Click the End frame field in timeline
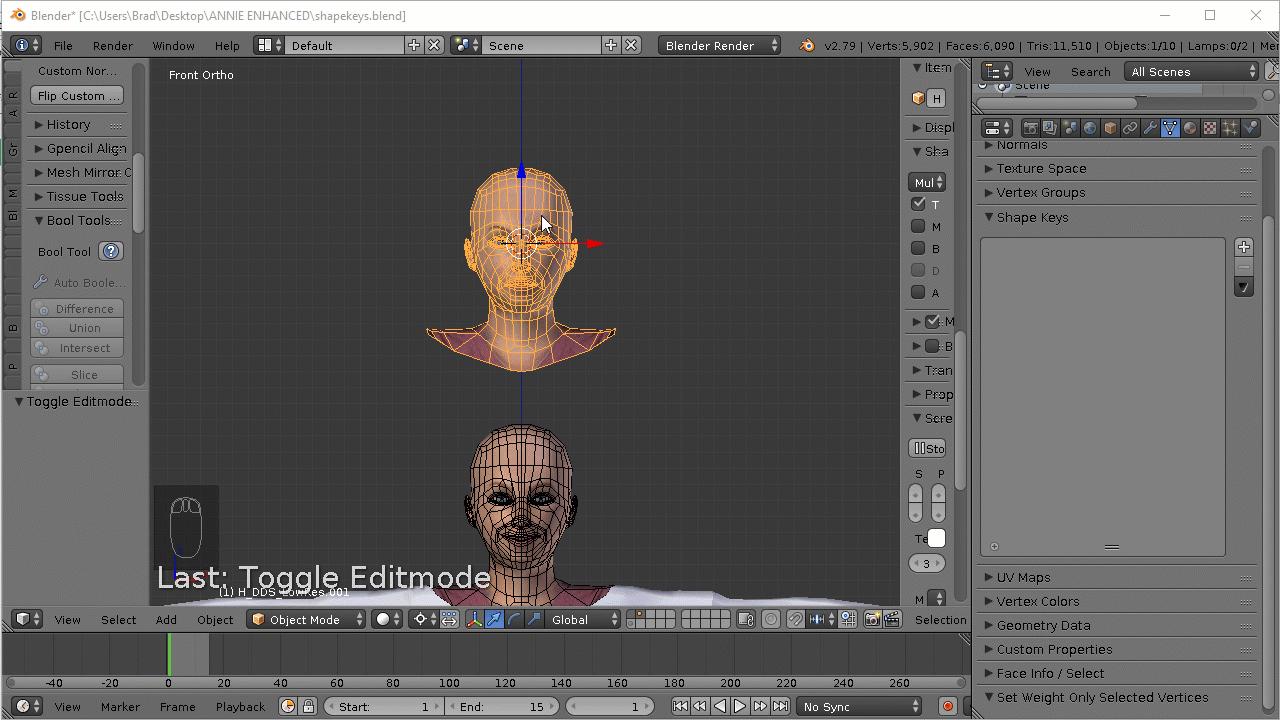The width and height of the screenshot is (1280, 720). [x=502, y=706]
